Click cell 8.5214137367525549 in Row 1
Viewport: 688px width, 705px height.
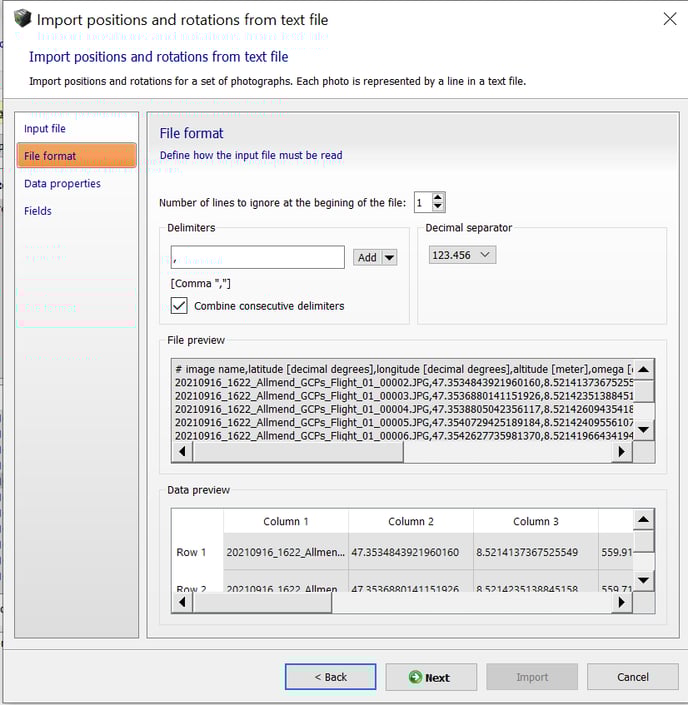click(x=536, y=552)
